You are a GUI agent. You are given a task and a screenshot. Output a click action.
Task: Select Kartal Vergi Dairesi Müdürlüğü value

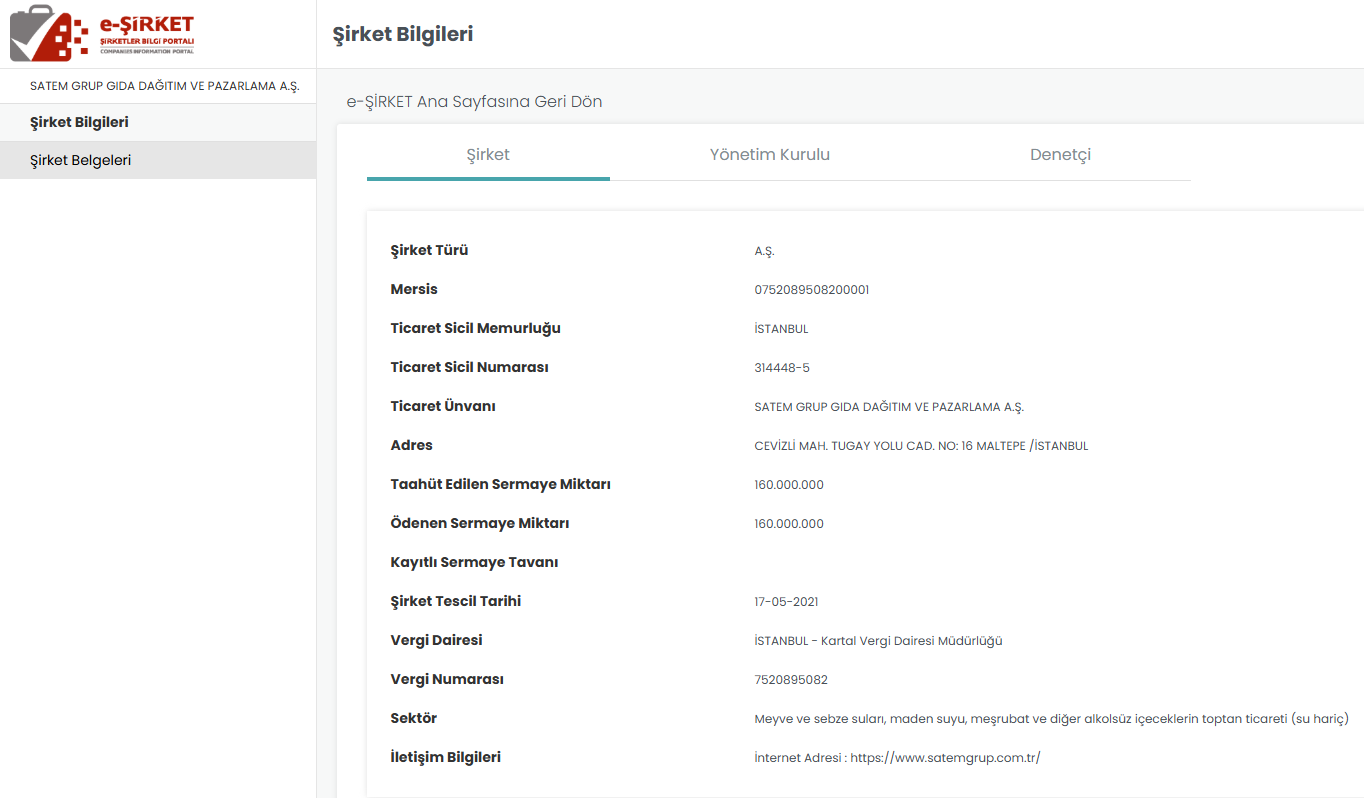pyautogui.click(x=878, y=641)
